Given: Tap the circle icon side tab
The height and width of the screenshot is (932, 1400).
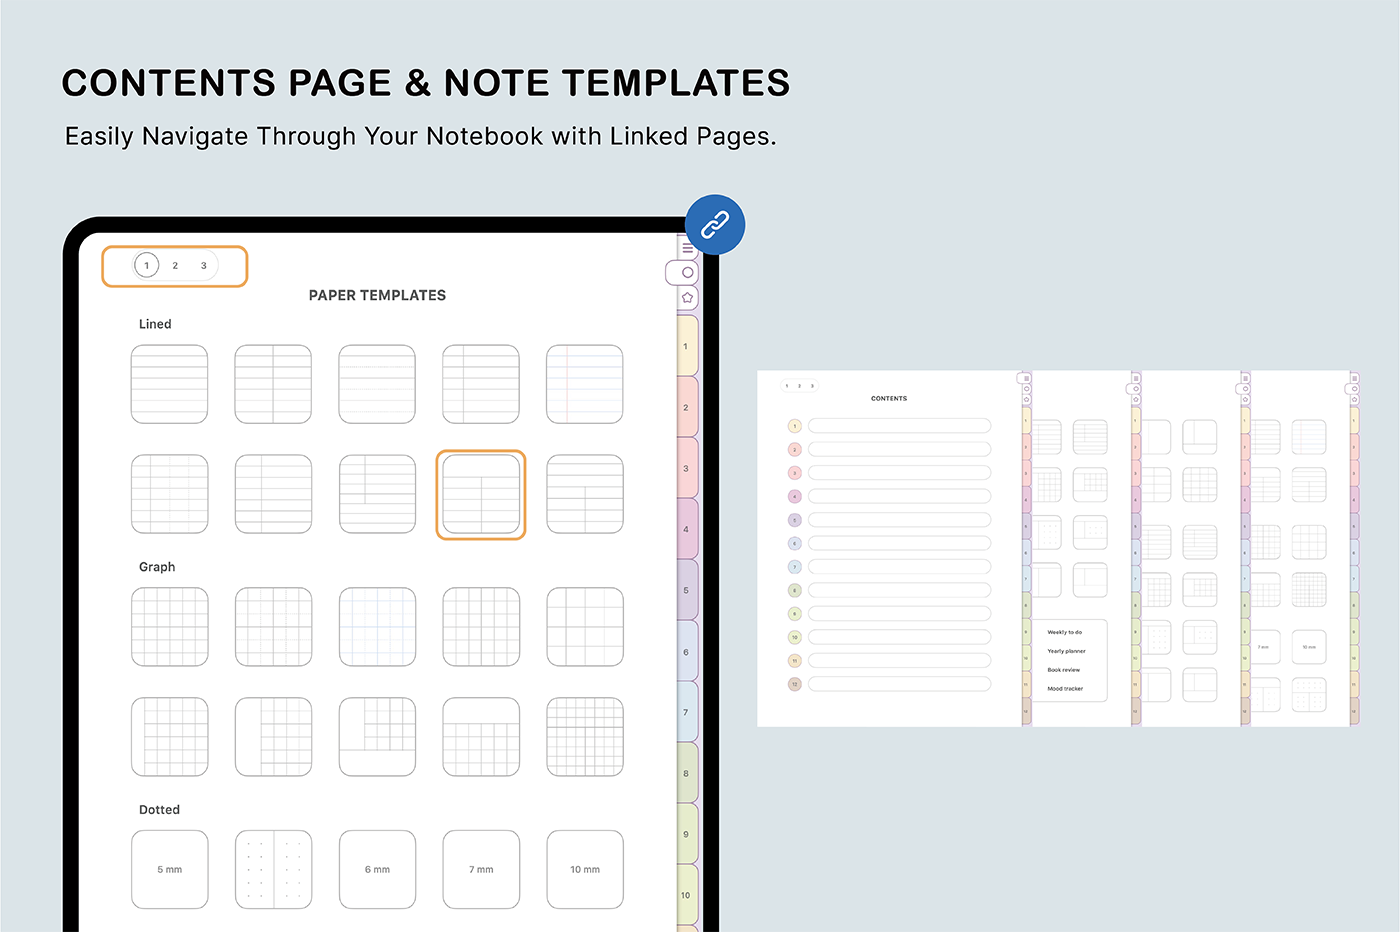Looking at the screenshot, I should click(x=686, y=272).
